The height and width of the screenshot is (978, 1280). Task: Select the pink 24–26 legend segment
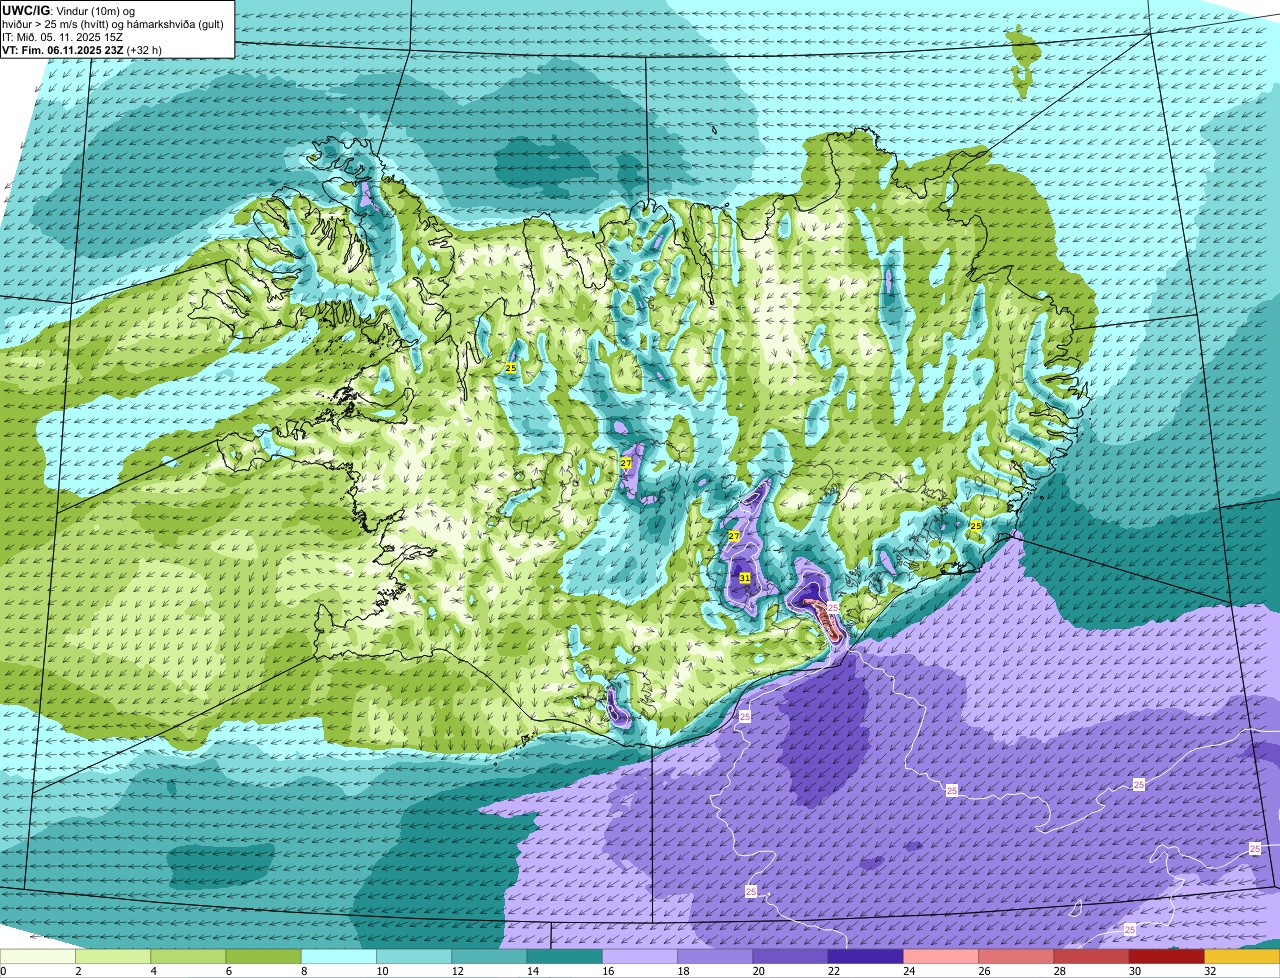tap(941, 957)
